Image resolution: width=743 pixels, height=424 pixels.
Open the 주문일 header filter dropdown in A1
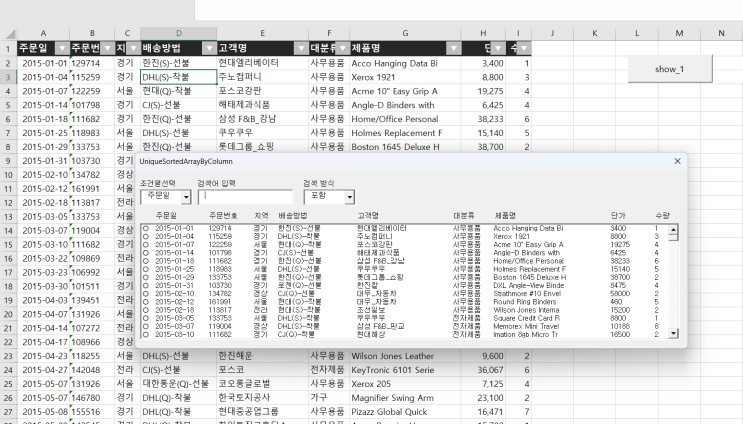pos(62,48)
